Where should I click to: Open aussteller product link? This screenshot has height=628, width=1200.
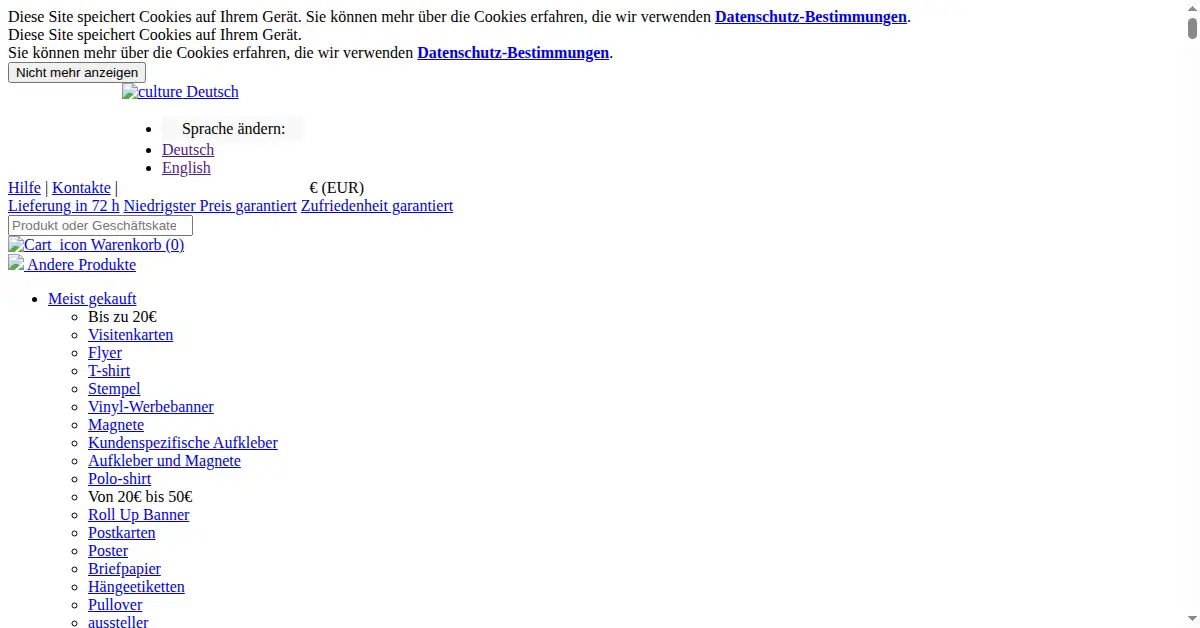pyautogui.click(x=118, y=622)
